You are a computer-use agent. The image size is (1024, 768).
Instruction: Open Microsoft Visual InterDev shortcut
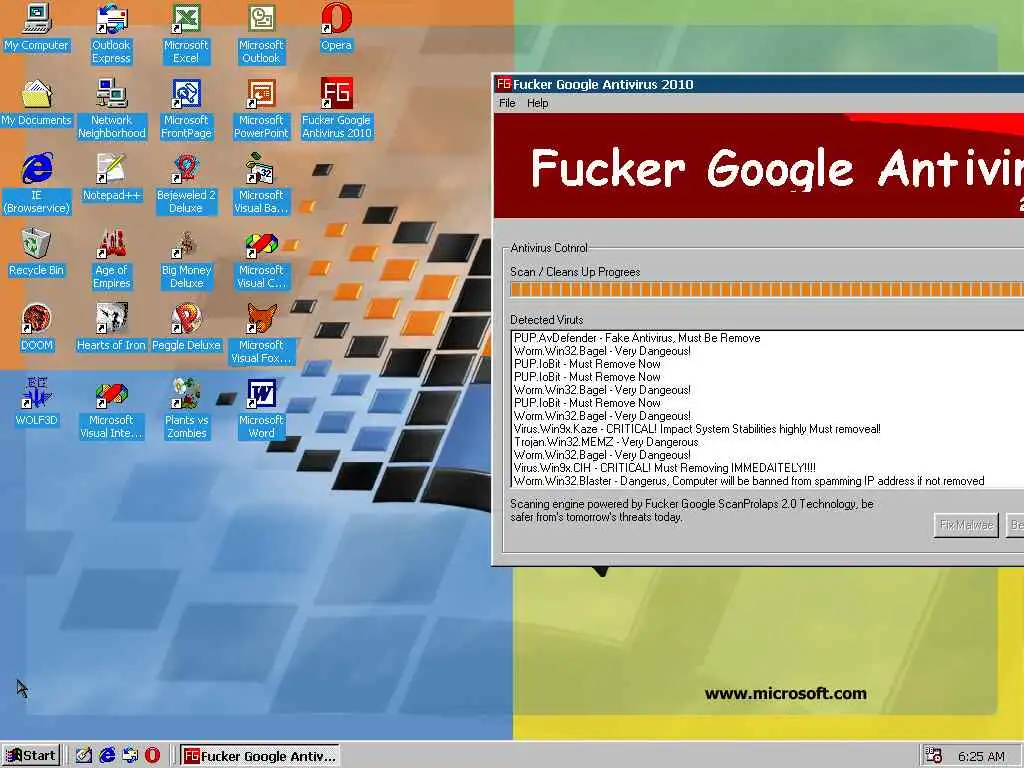[112, 408]
